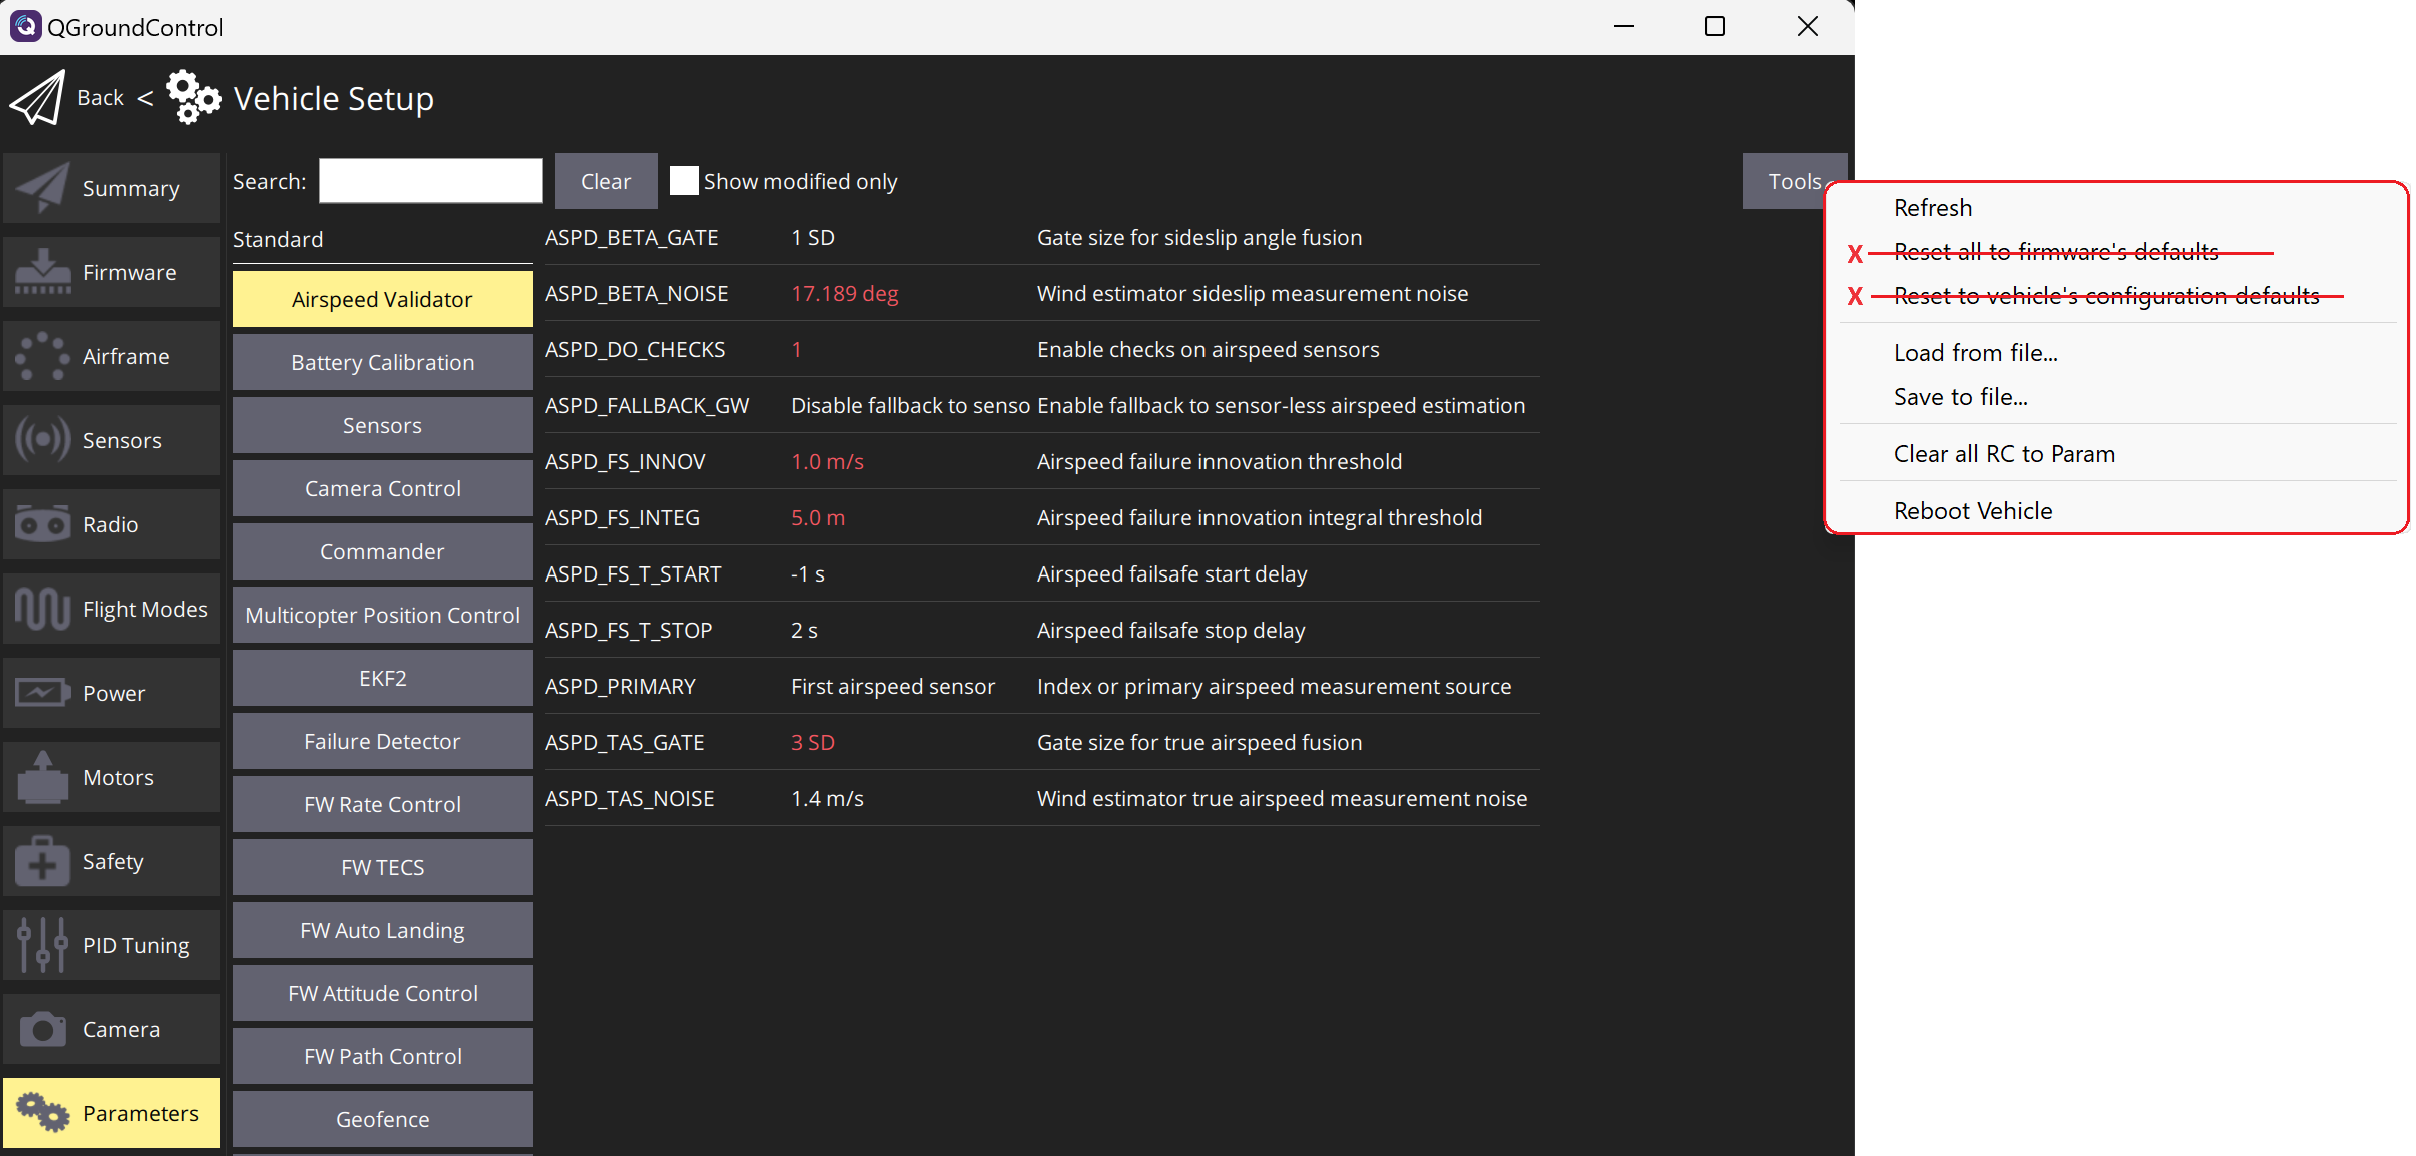Change ASPD_PRIMARY First airspeed sensor value
The image size is (2416, 1156).
pos(892,687)
